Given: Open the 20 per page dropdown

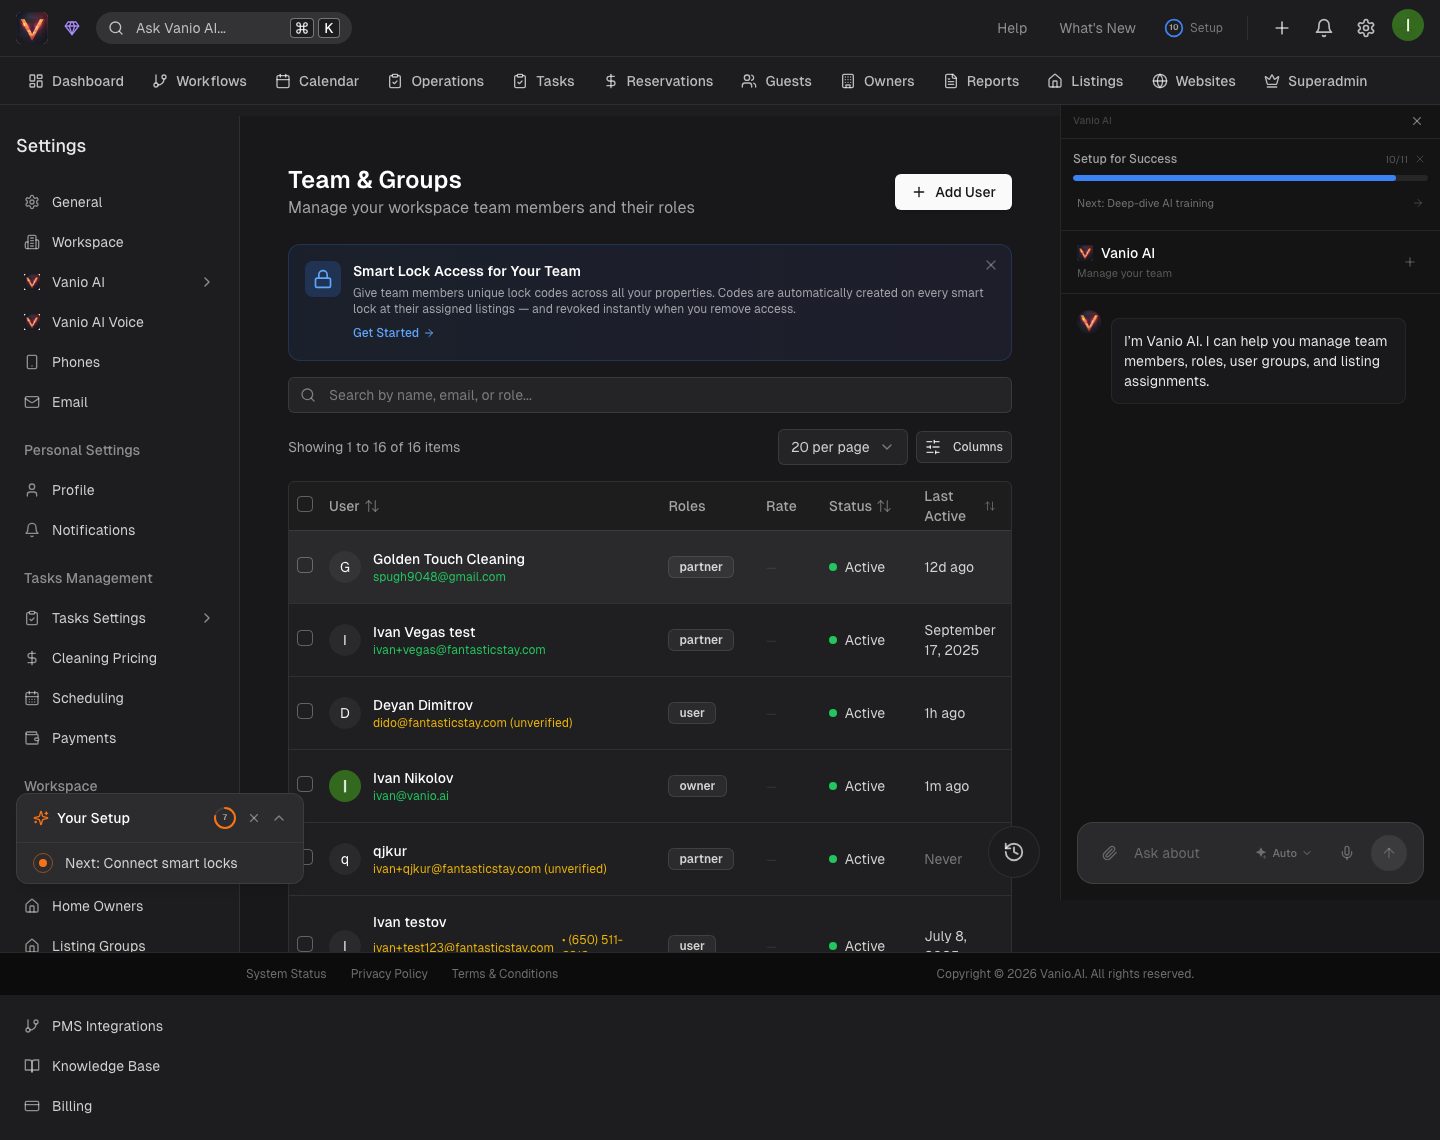Looking at the screenshot, I should click(842, 447).
